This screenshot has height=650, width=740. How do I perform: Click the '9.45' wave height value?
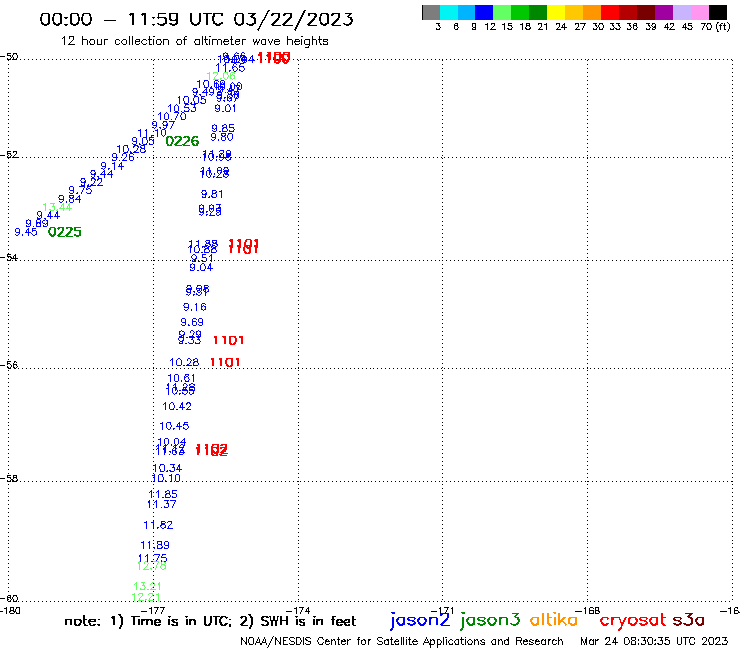pyautogui.click(x=26, y=232)
